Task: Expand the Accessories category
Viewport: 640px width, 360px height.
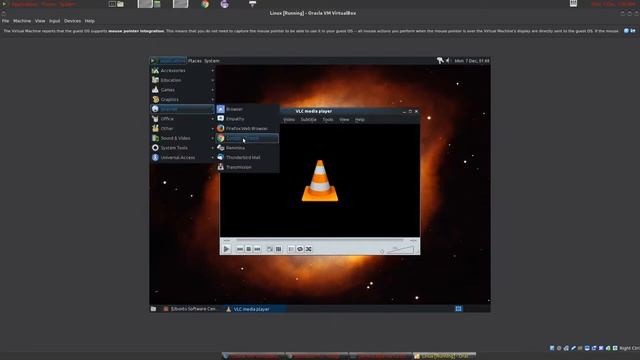Action: 182,70
